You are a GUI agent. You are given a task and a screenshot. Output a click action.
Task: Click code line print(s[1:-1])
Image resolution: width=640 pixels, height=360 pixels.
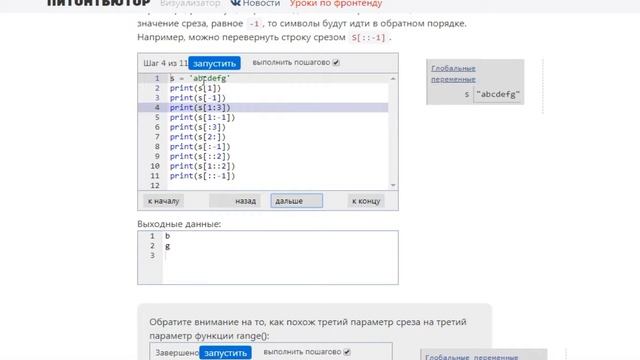(x=202, y=117)
